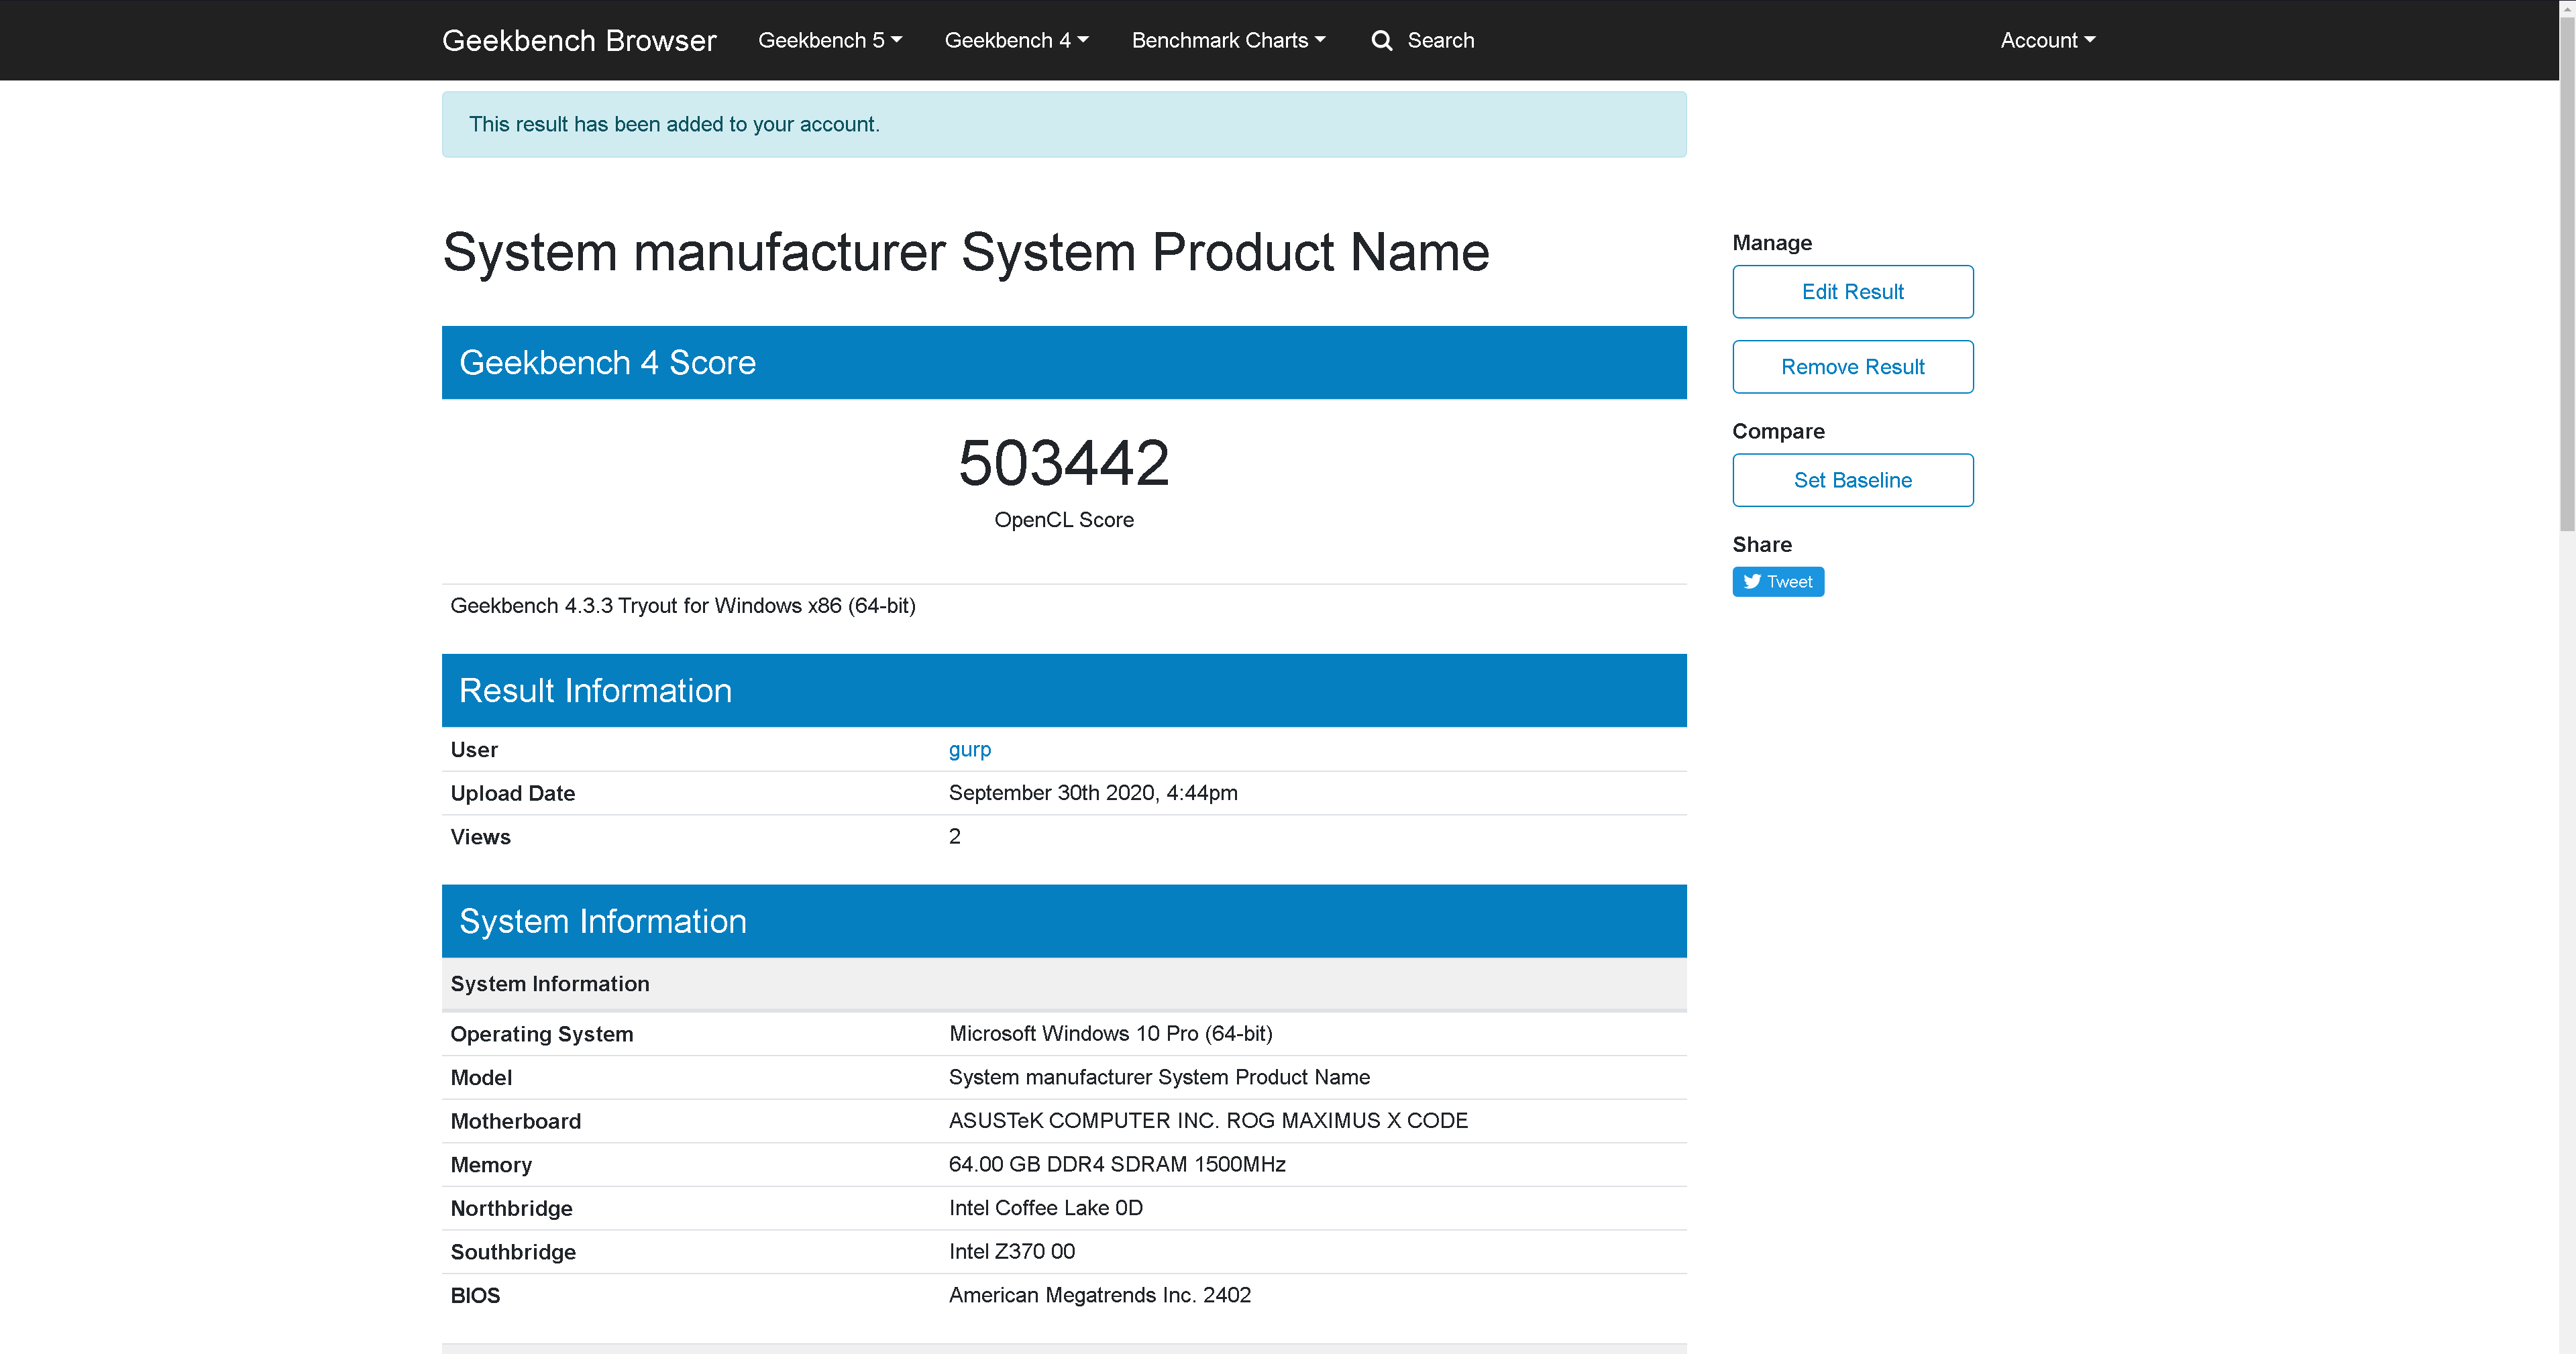2576x1354 pixels.
Task: Click the 'Upload Date' row label
Action: point(513,794)
